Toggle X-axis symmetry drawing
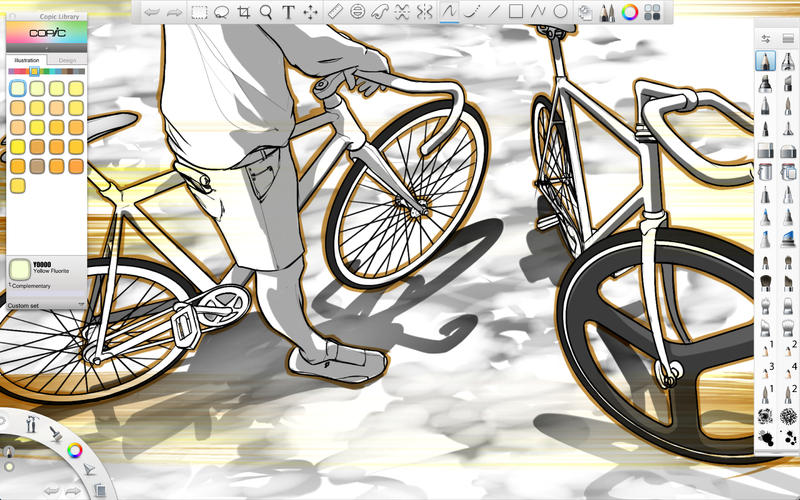 click(402, 12)
